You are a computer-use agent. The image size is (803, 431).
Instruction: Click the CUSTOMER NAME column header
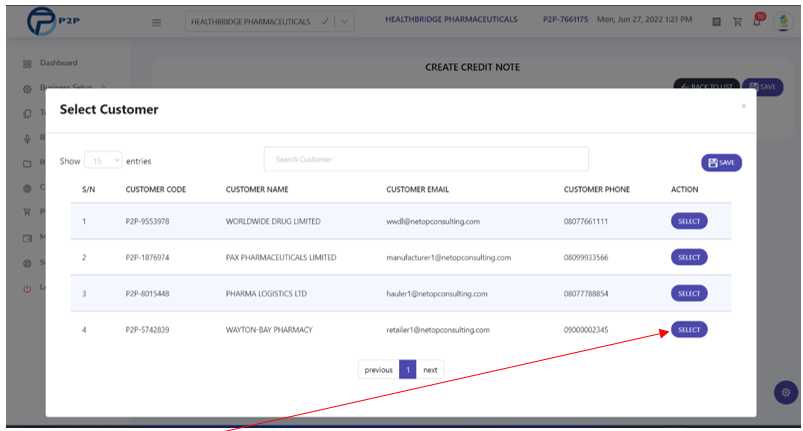coord(257,189)
